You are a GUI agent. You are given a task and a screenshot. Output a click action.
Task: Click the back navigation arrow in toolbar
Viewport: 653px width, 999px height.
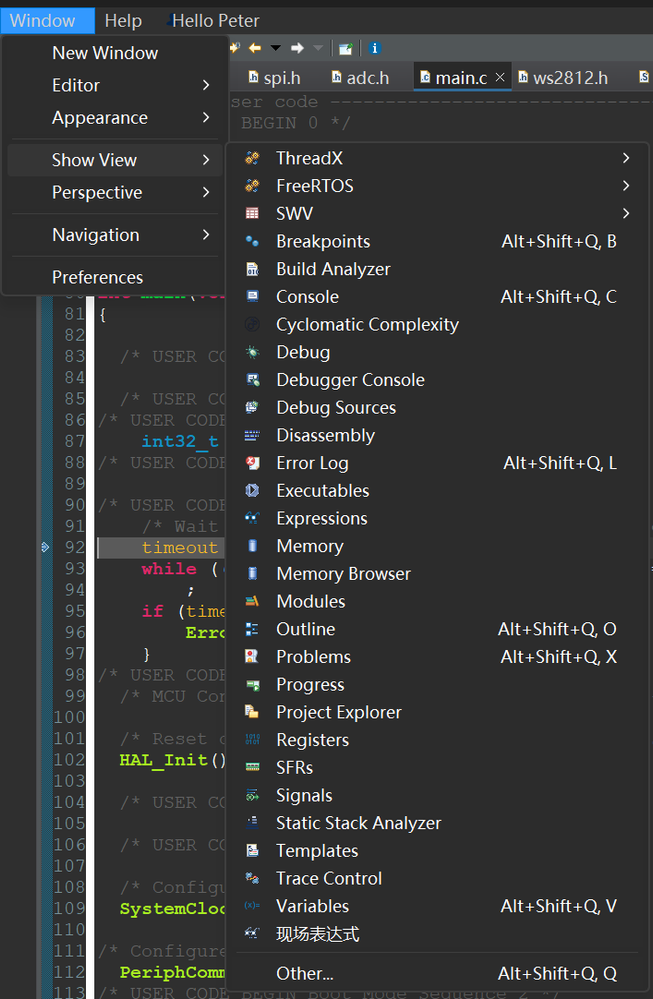(255, 48)
